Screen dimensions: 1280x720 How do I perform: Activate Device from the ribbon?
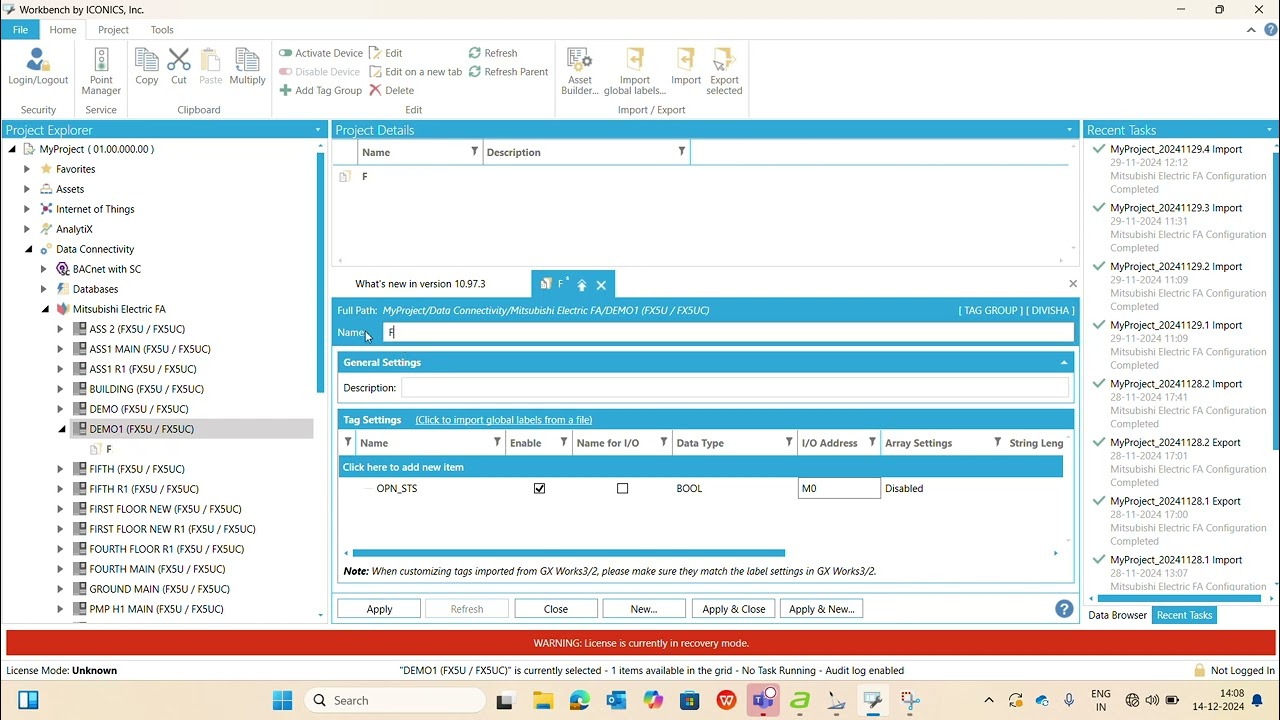point(321,53)
